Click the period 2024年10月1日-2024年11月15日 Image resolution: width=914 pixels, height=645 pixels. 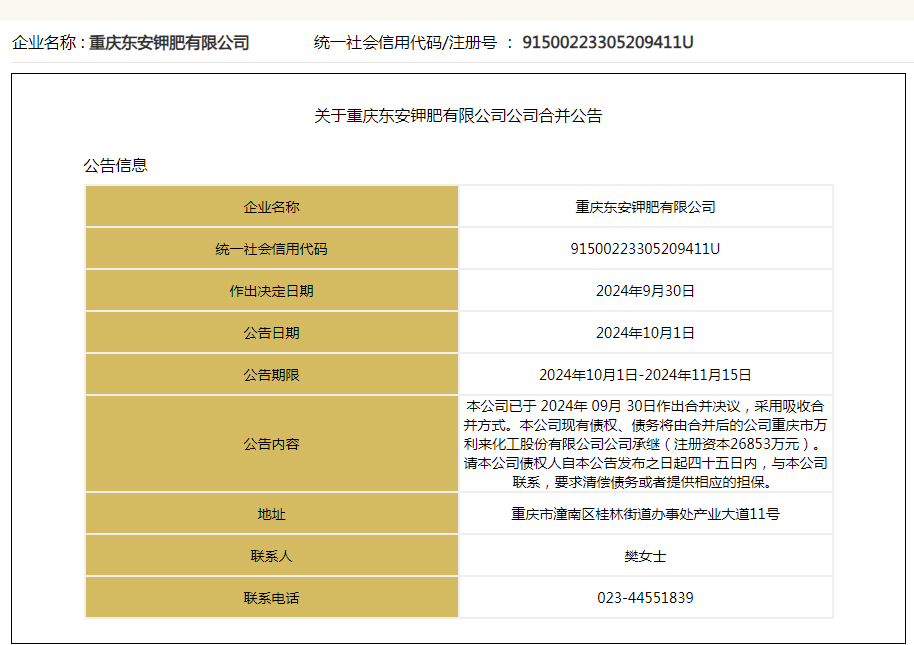point(645,375)
